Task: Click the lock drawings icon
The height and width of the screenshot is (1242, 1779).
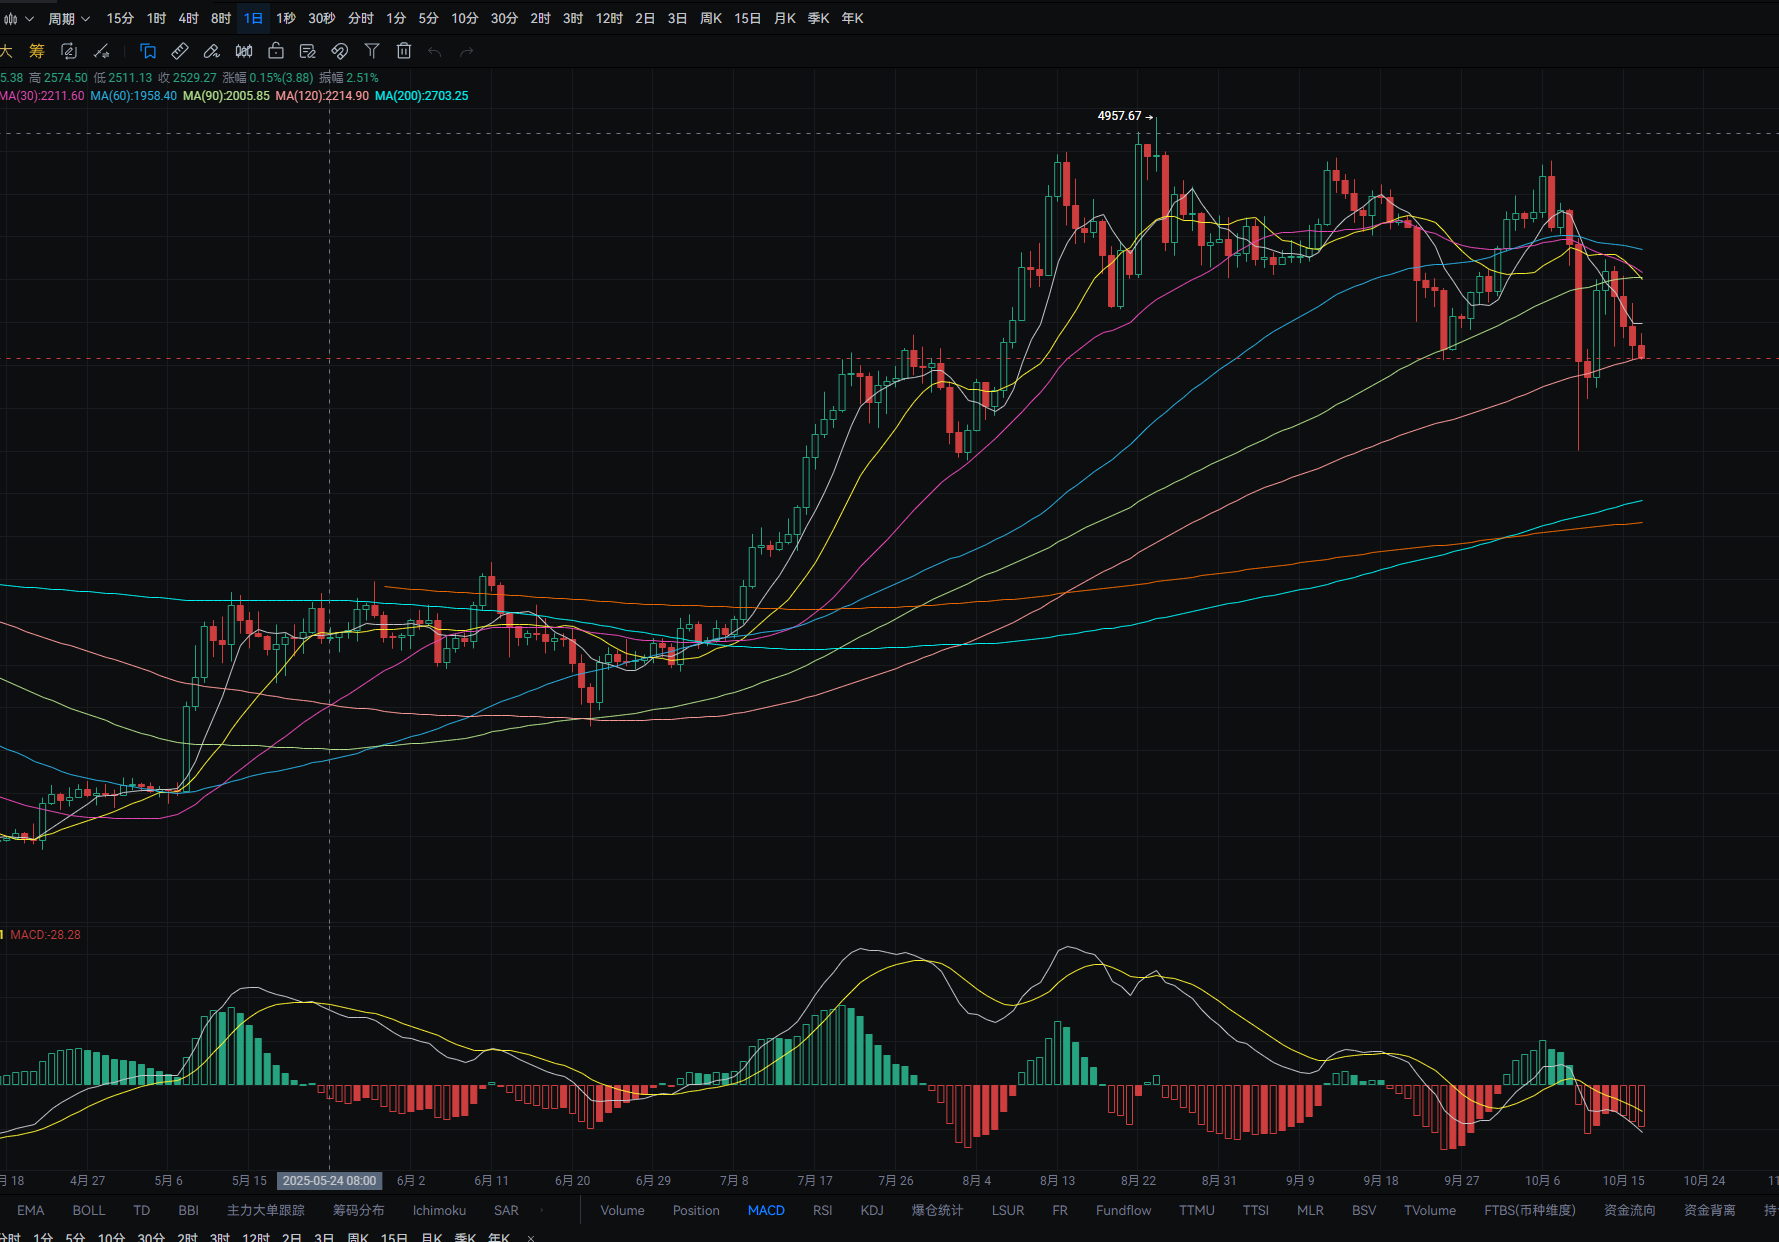Action: click(x=276, y=51)
